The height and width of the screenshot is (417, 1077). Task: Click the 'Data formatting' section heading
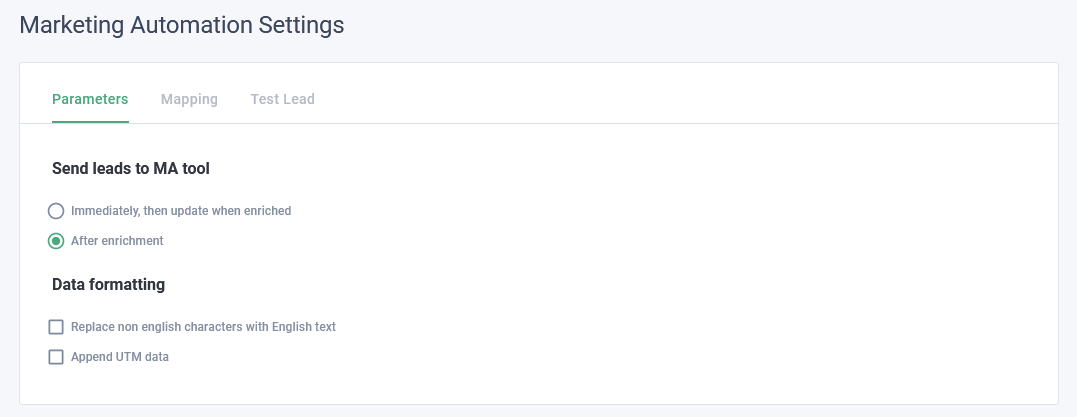tap(108, 285)
